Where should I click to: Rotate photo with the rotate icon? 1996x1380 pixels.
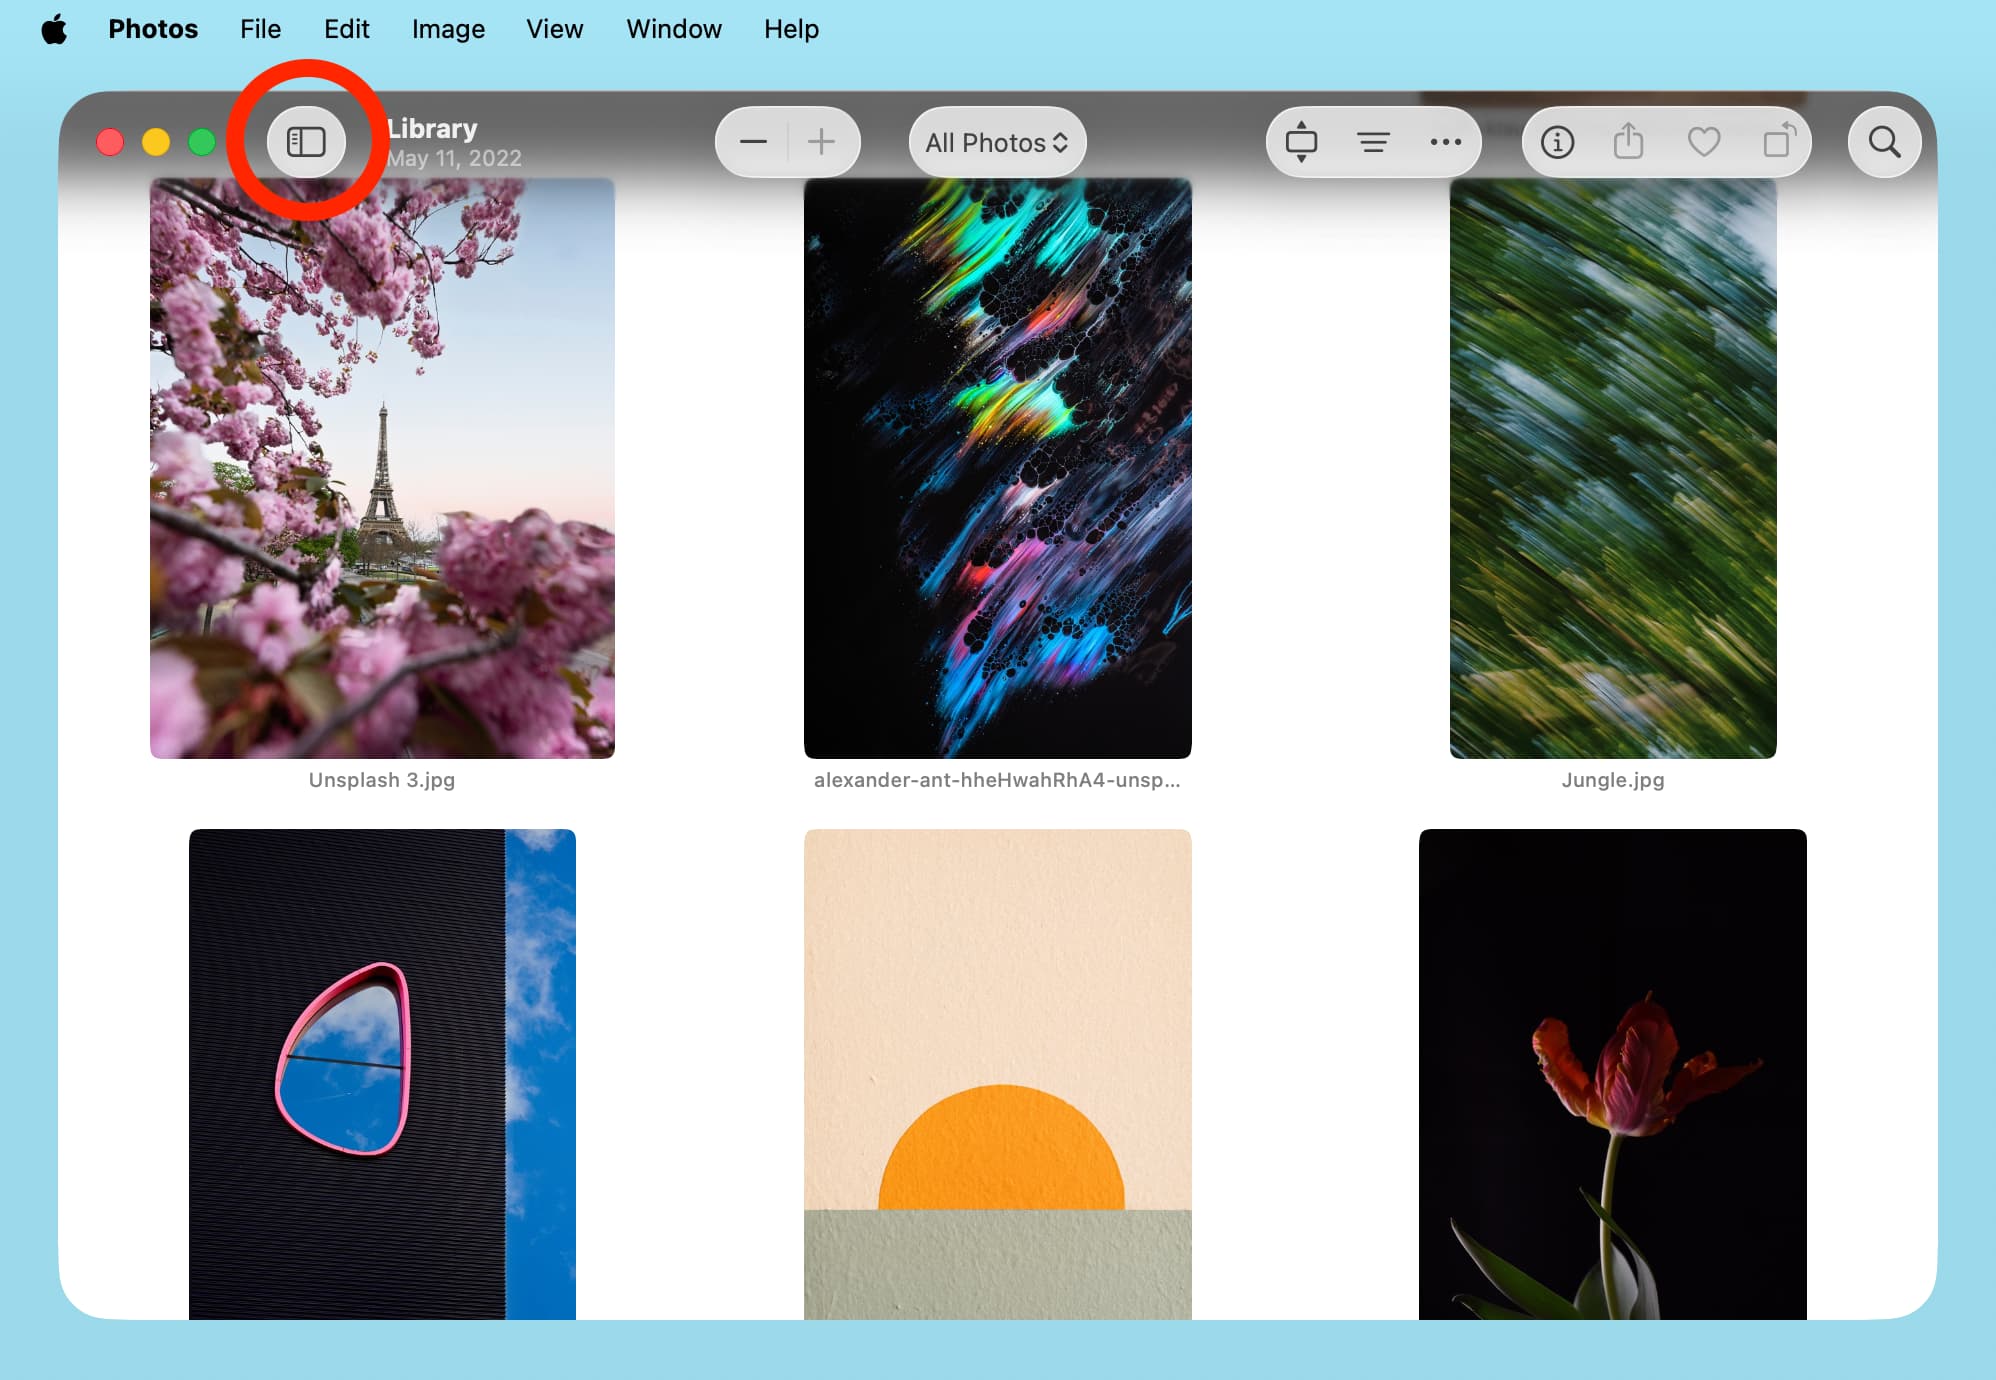tap(1779, 141)
